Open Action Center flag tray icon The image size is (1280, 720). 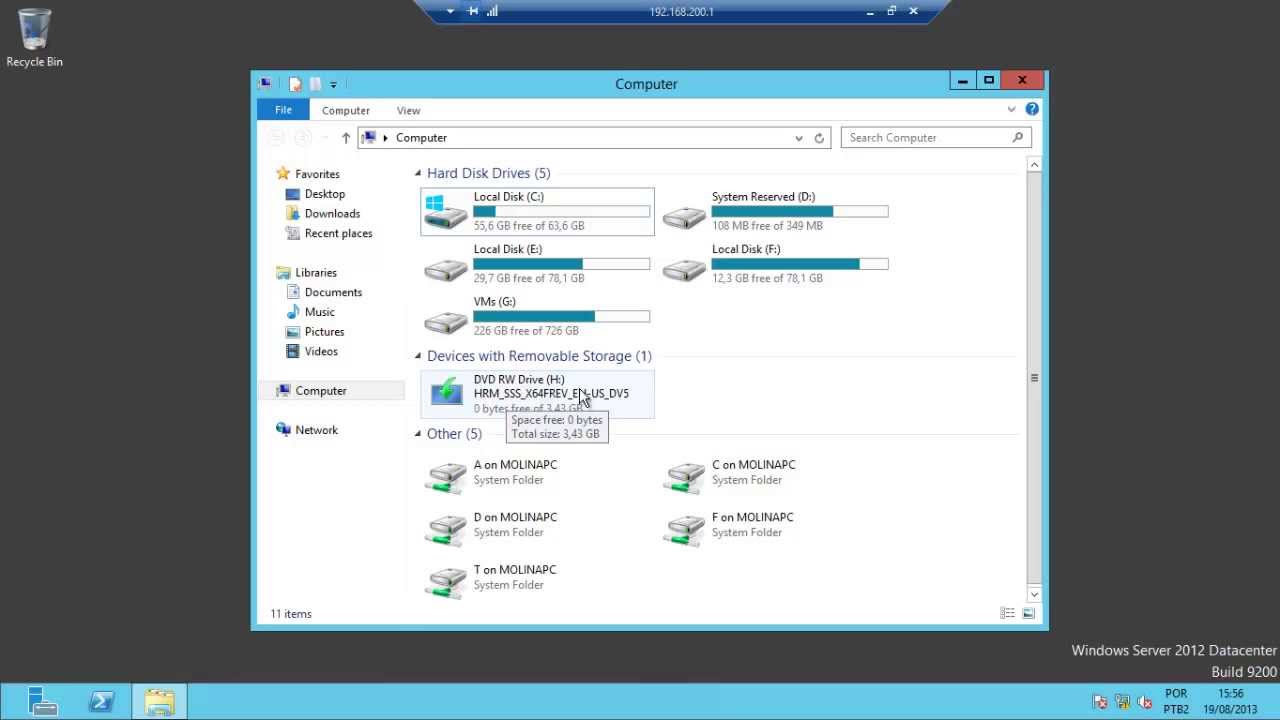tap(1100, 702)
